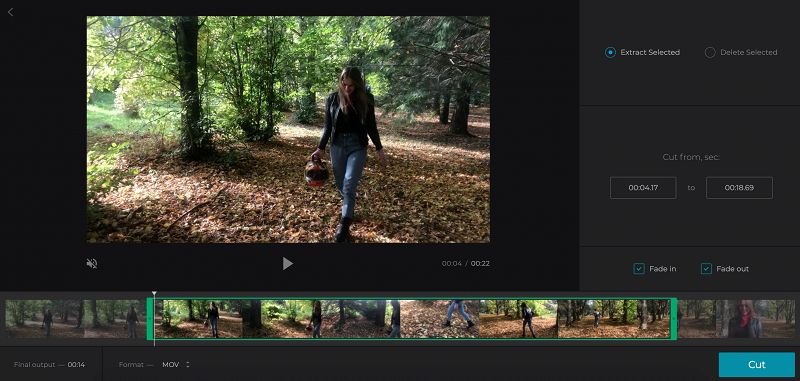Uncheck the Fade in checkbox
The height and width of the screenshot is (381, 800).
pyautogui.click(x=639, y=269)
